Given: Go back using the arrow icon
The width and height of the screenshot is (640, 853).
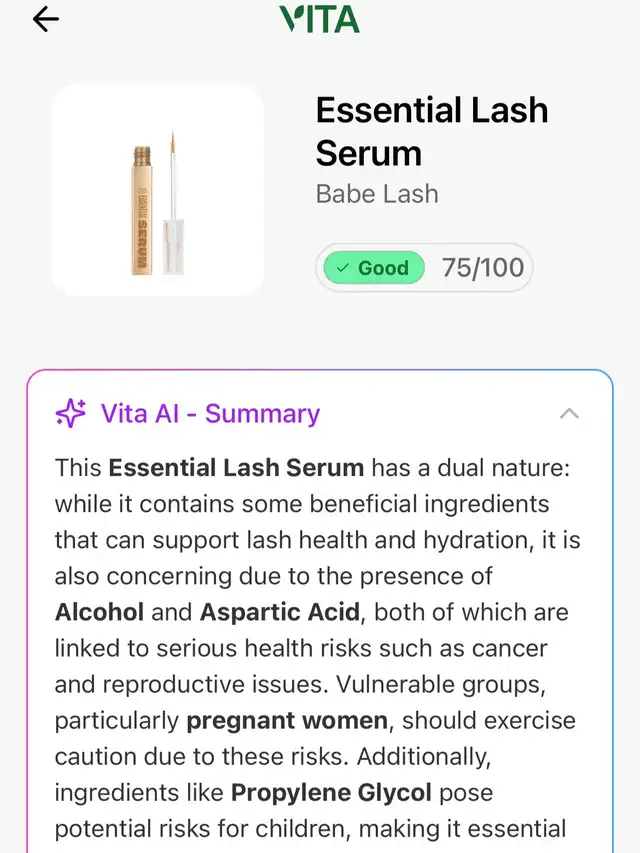Looking at the screenshot, I should tap(46, 19).
